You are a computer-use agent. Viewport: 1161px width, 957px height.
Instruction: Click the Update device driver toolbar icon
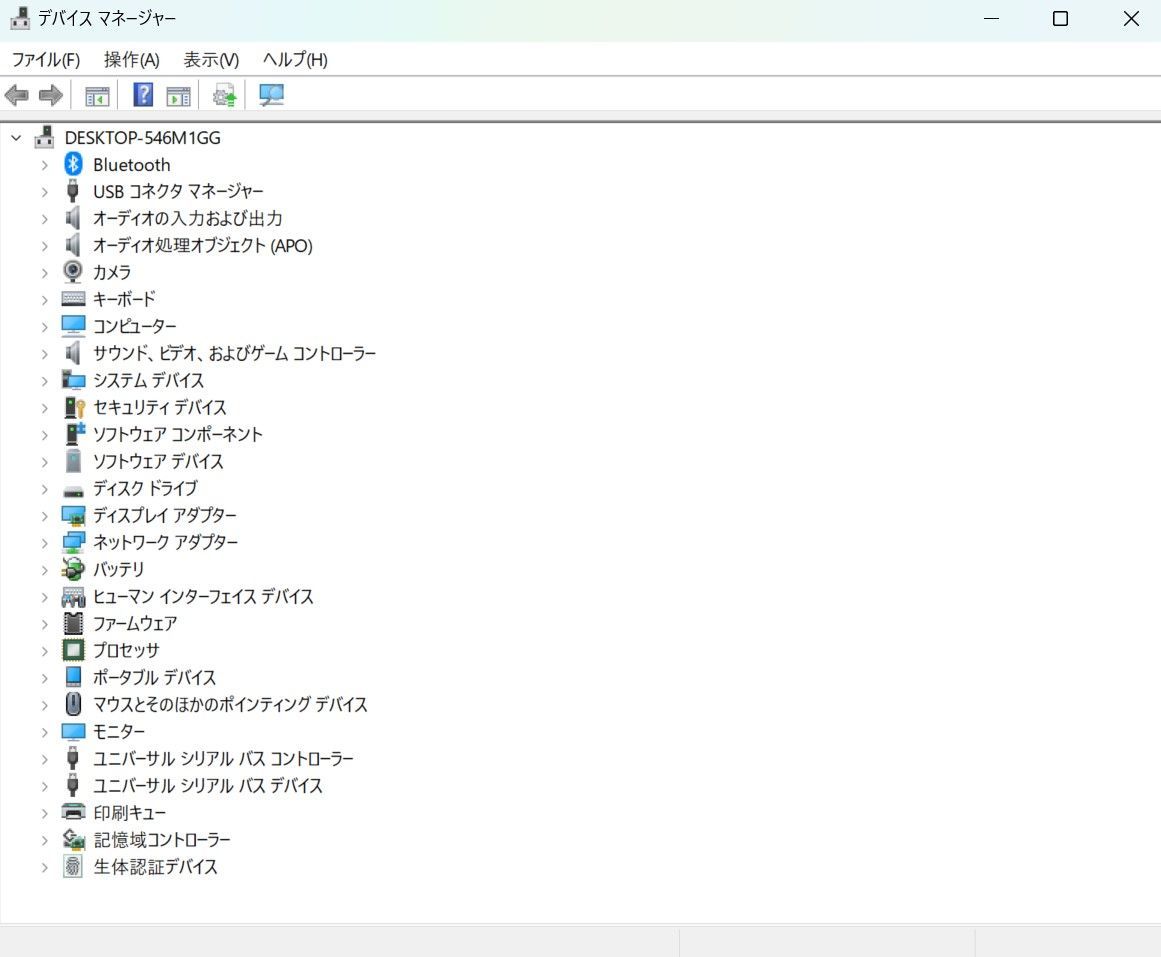tap(224, 95)
